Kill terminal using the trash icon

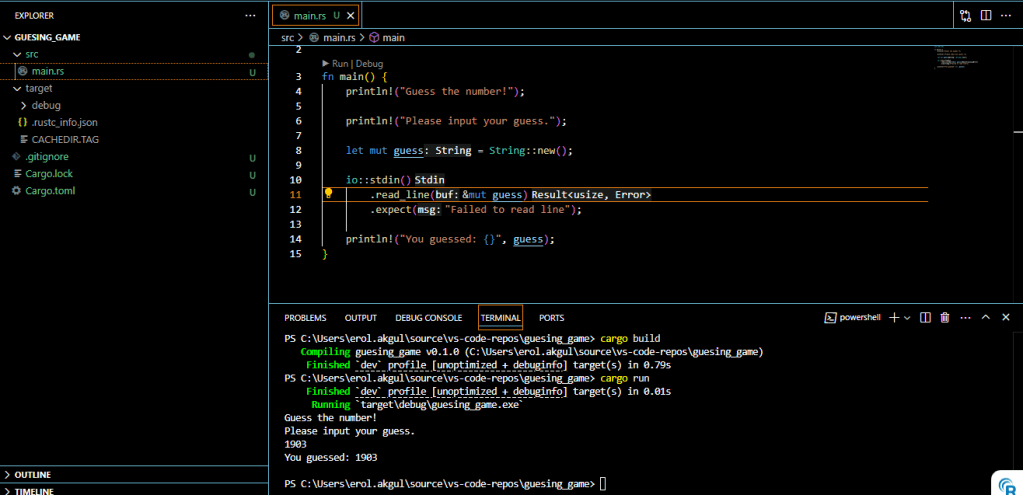(945, 317)
